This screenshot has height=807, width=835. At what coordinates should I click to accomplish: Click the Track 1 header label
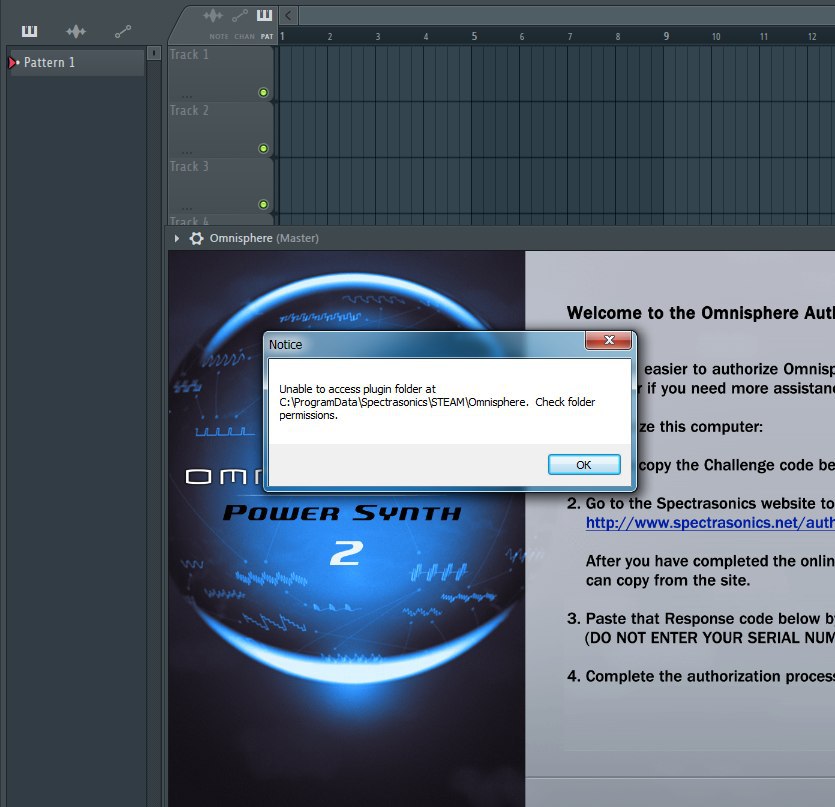(189, 54)
